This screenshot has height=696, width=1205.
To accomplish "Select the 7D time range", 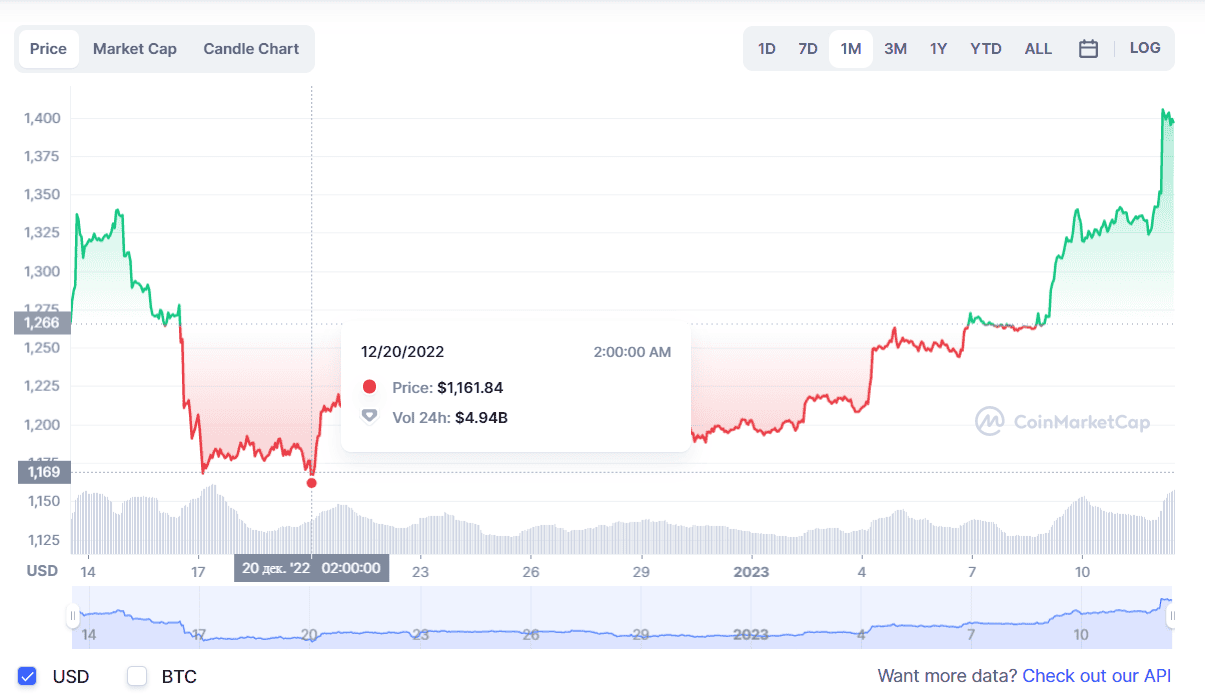I will pos(808,49).
